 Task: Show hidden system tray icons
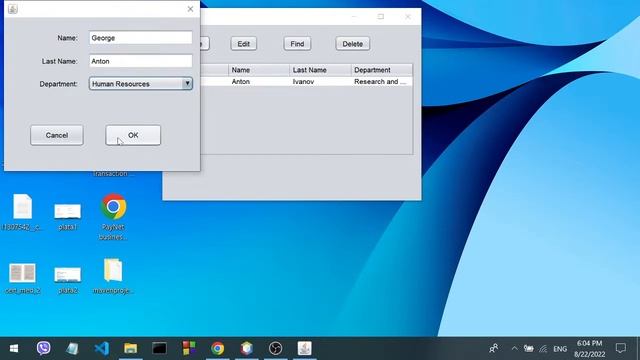[x=514, y=348]
